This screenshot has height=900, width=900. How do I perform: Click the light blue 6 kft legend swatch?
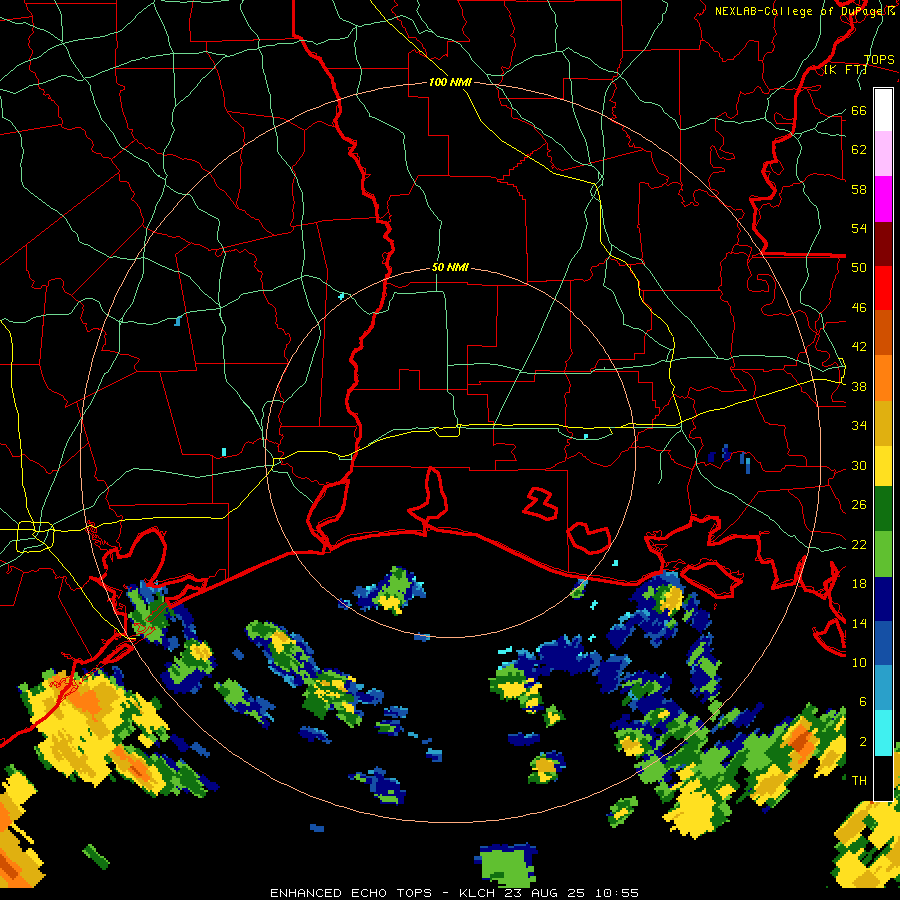883,688
